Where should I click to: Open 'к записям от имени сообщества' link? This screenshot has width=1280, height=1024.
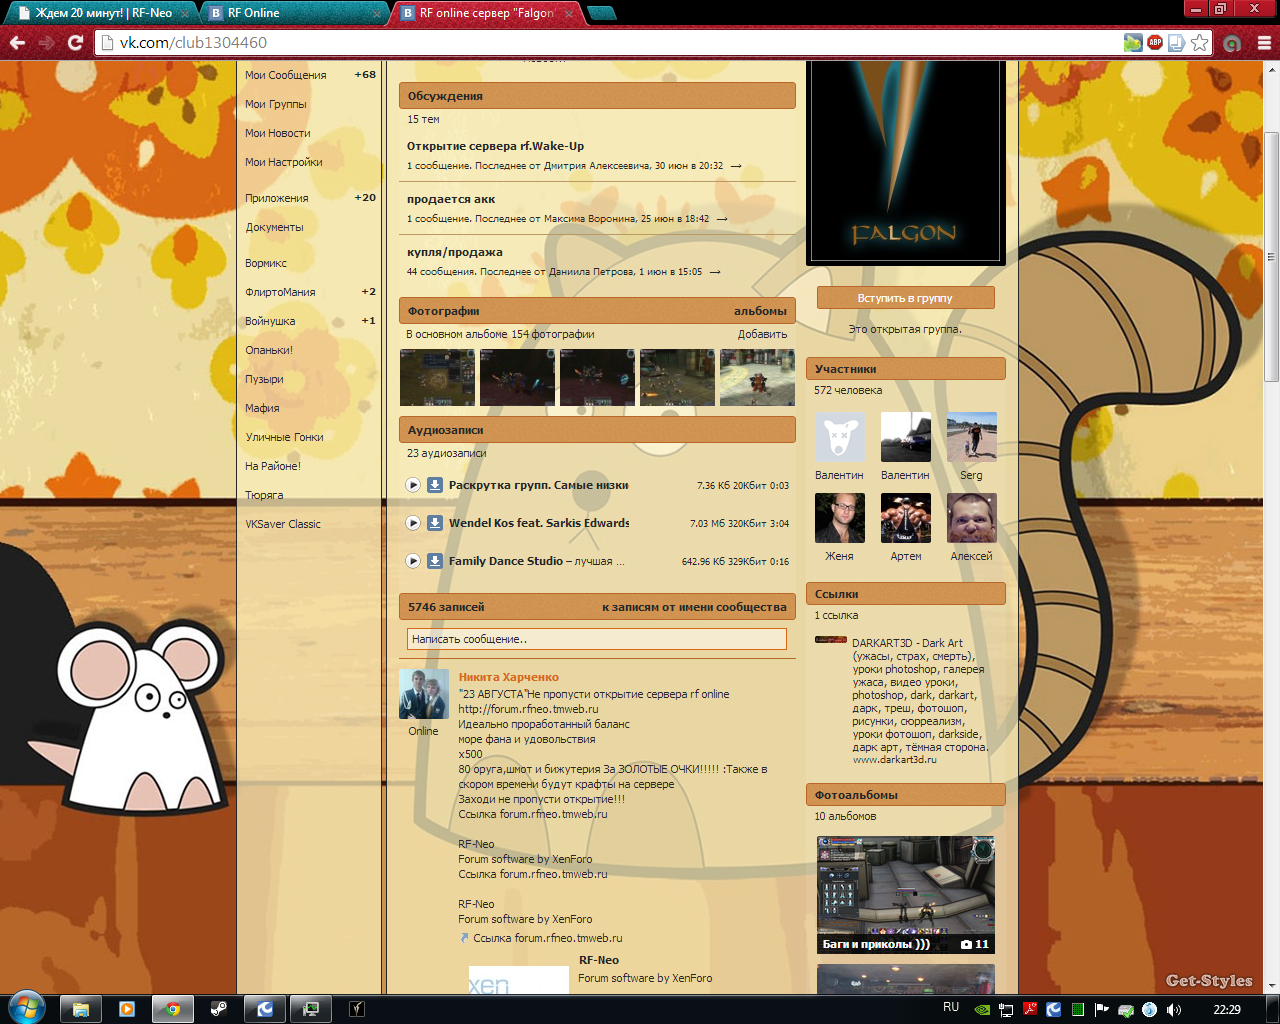(x=694, y=607)
